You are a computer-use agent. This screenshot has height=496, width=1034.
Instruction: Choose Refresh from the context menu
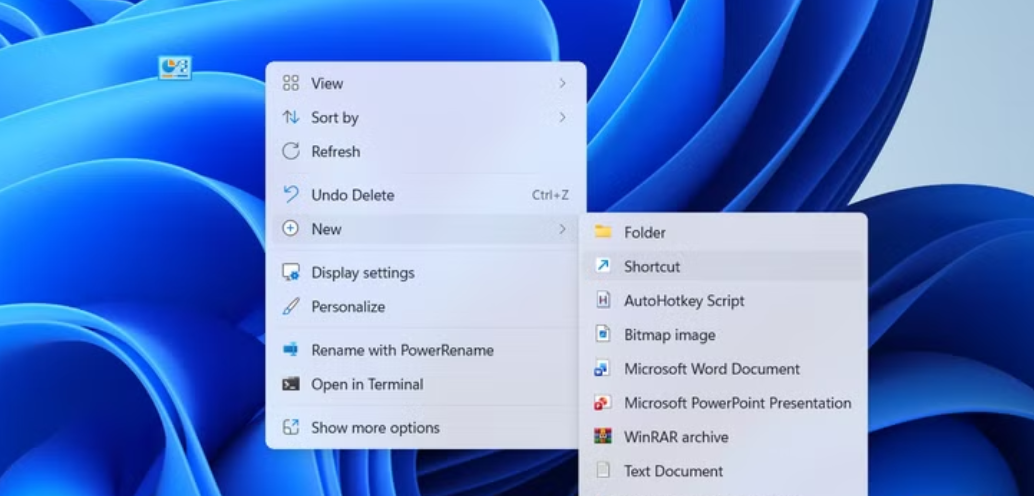point(335,152)
